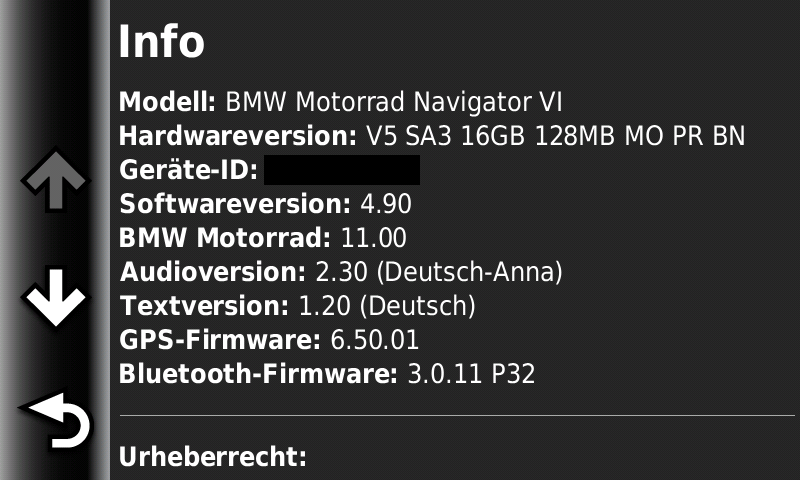
Task: Click the blacked-out device ID box
Action: click(341, 170)
